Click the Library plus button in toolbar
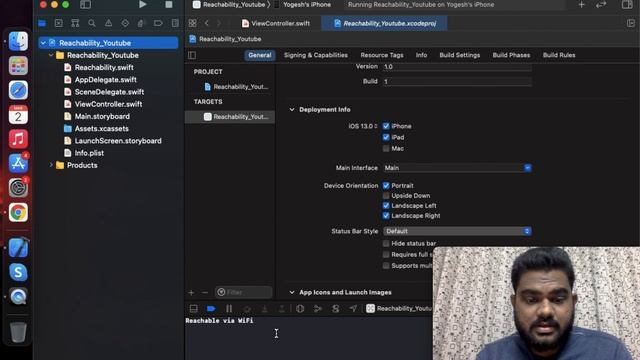The image size is (640, 360). [x=582, y=4]
